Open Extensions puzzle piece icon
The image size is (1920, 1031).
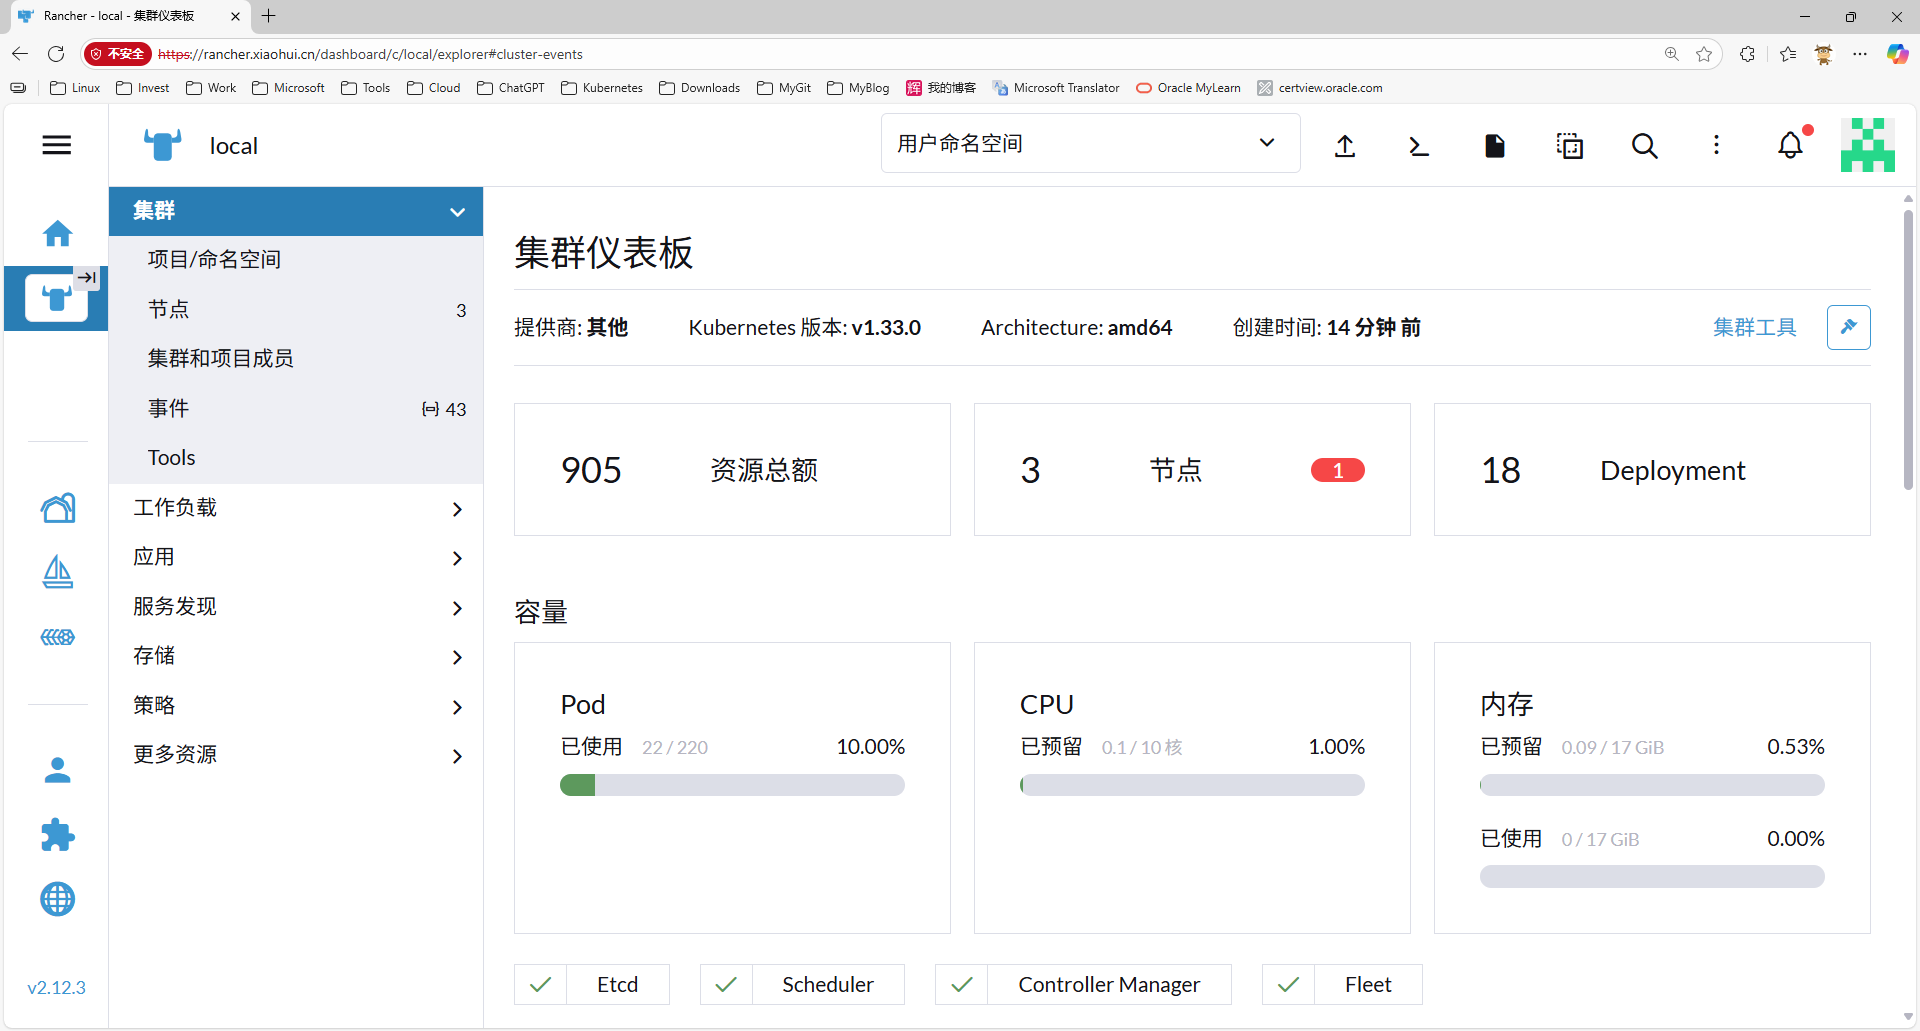click(57, 835)
